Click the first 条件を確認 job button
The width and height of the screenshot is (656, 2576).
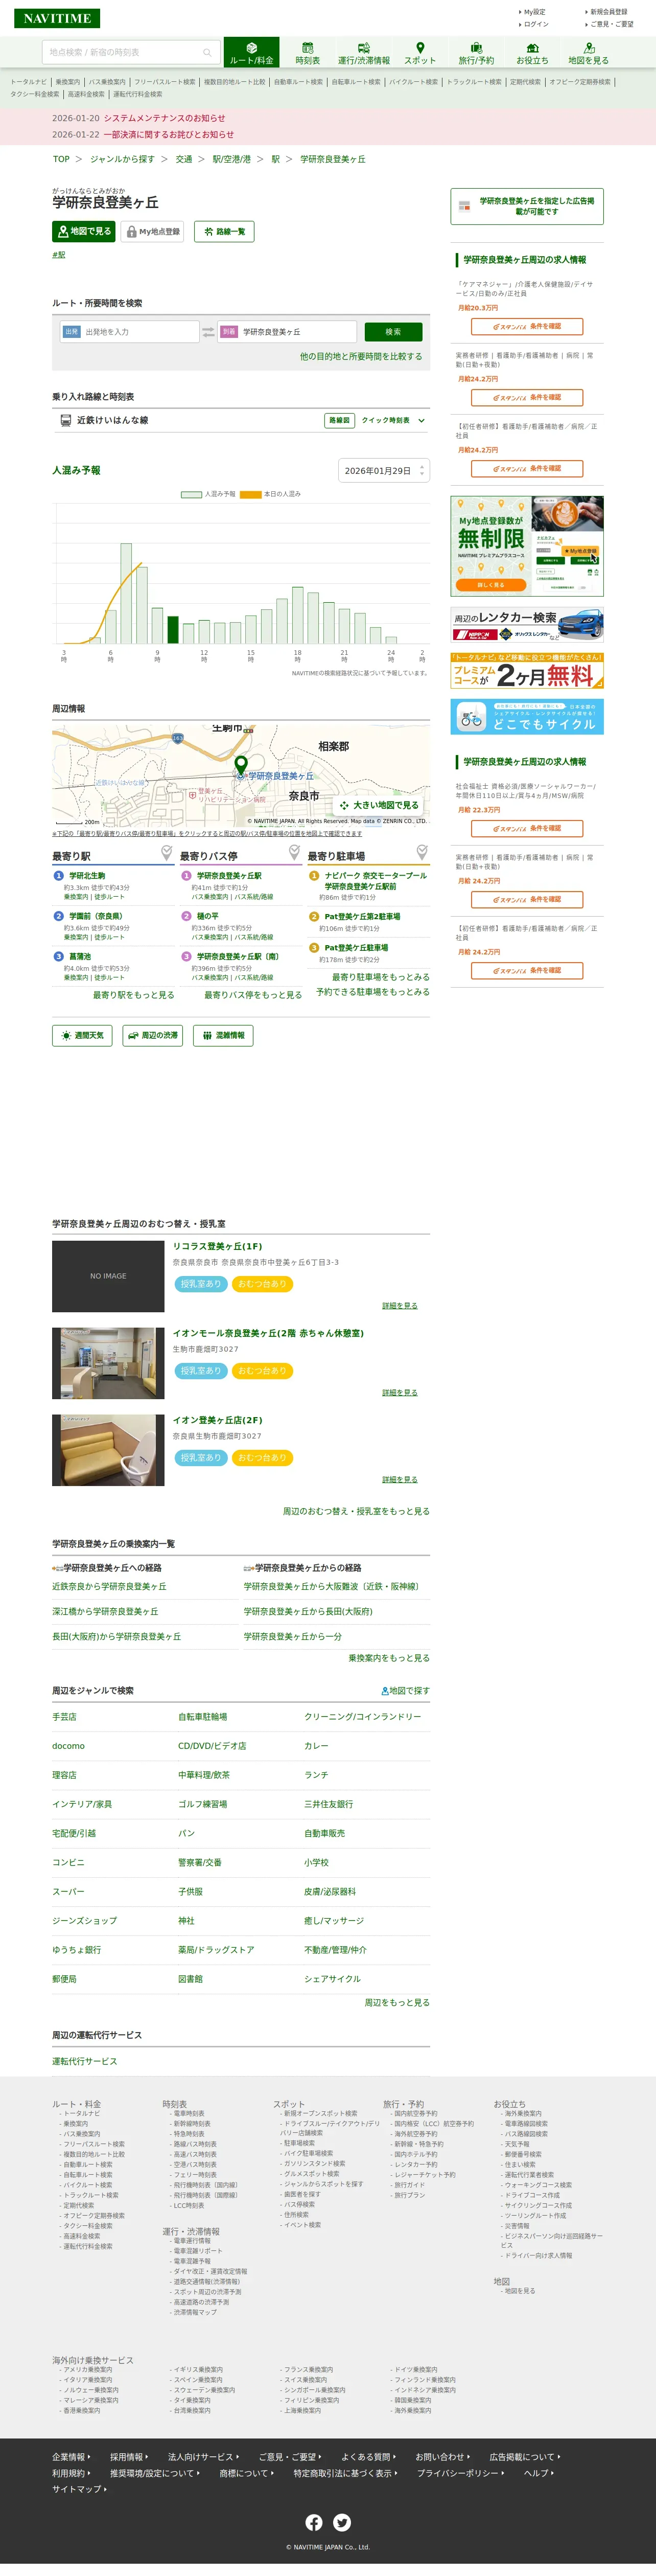[527, 326]
